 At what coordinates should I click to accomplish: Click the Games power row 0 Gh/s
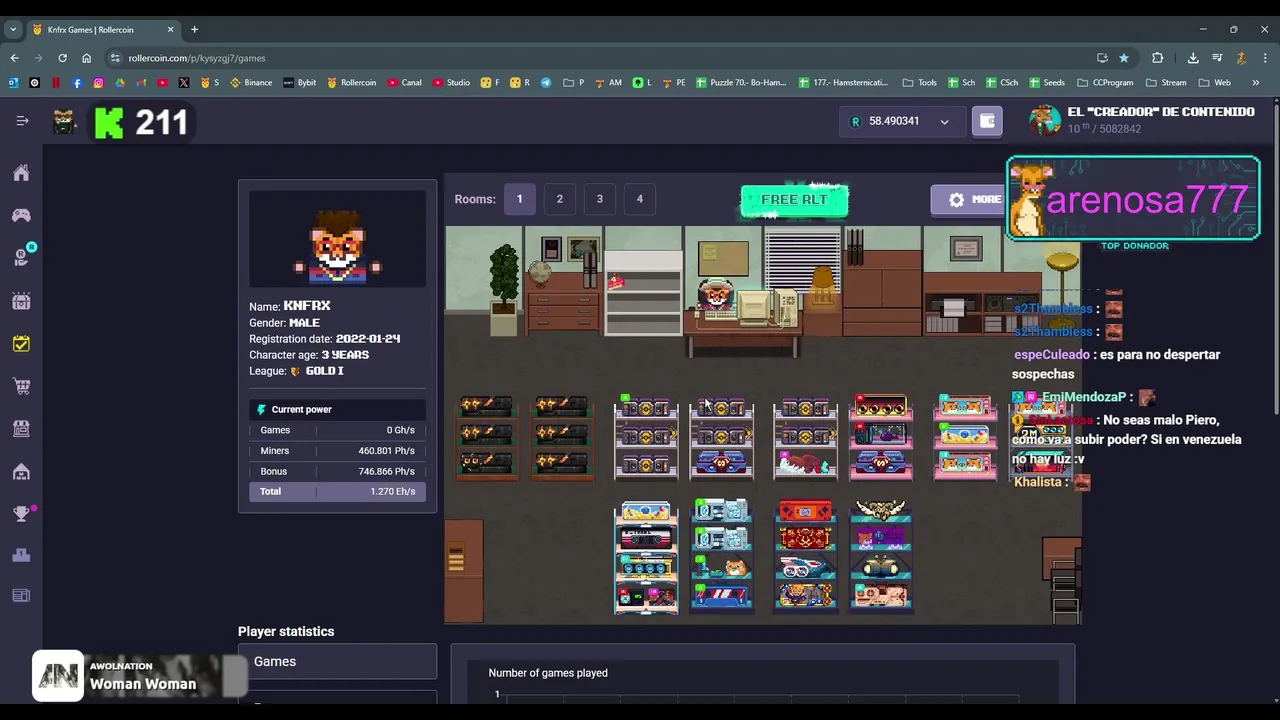pos(337,430)
